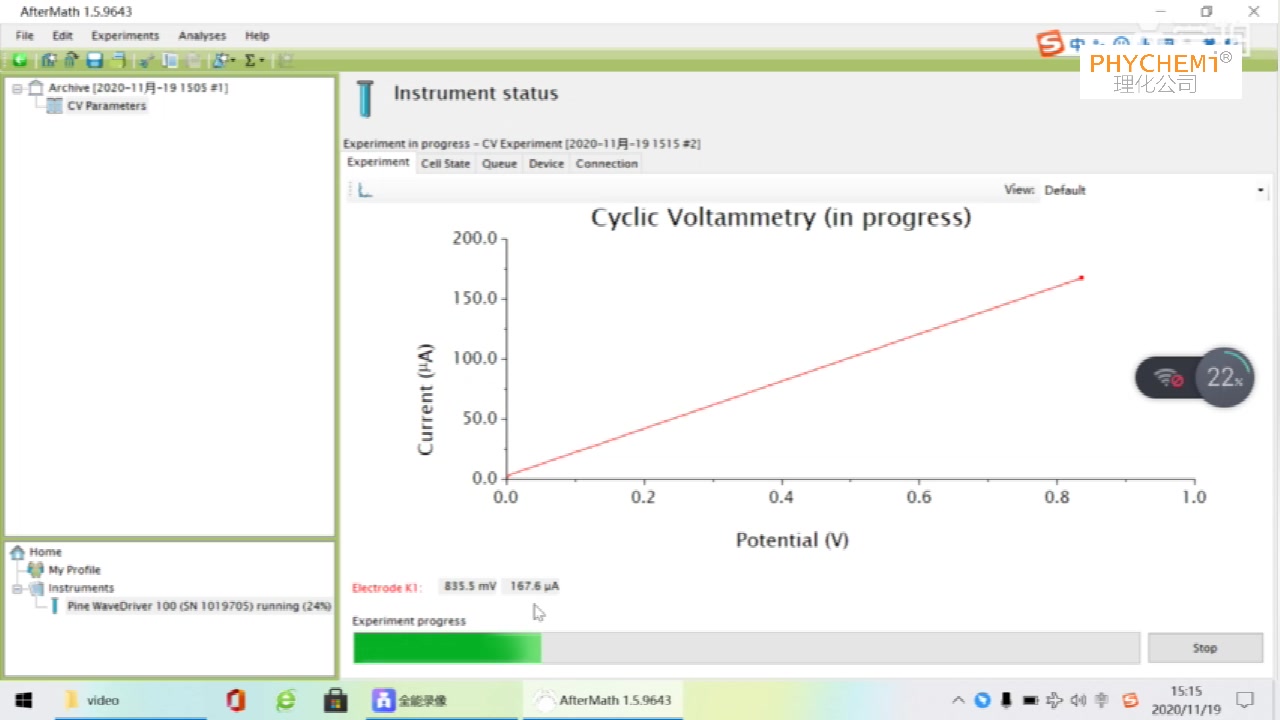1280x720 pixels.
Task: Switch to the Experiment tab
Action: pos(378,162)
